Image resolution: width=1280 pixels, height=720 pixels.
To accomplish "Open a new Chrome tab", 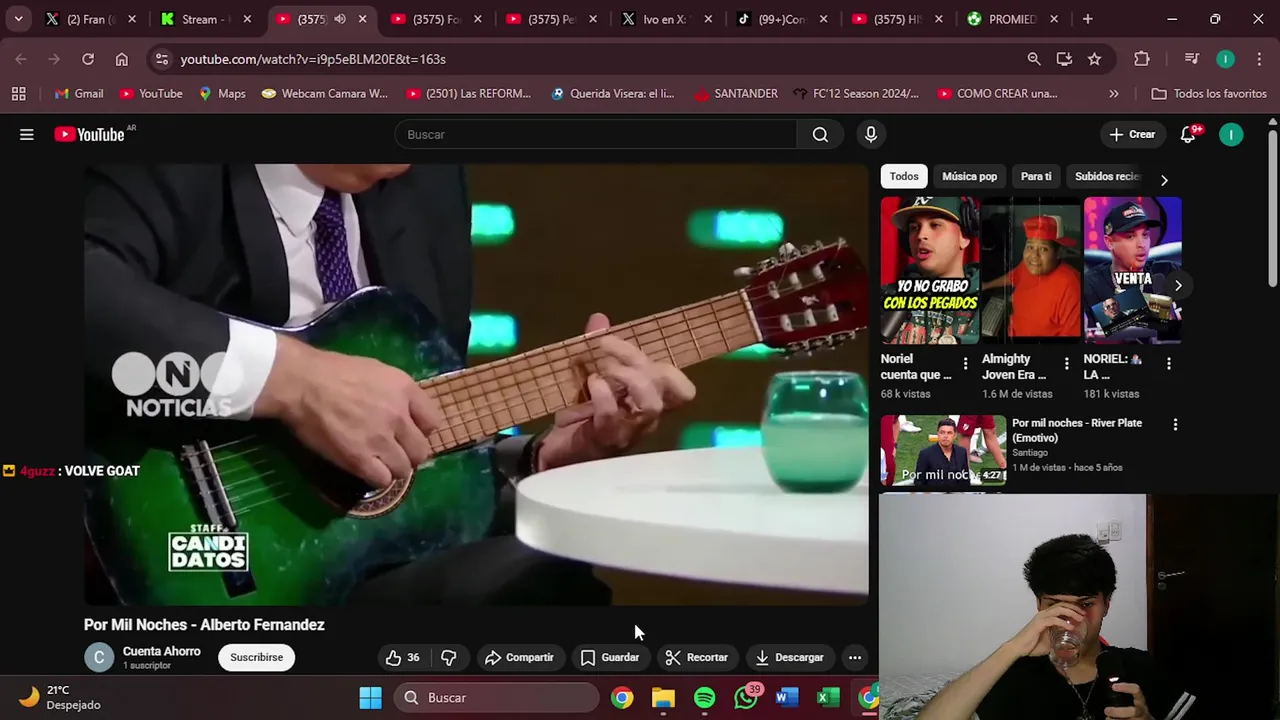I will point(1088,19).
